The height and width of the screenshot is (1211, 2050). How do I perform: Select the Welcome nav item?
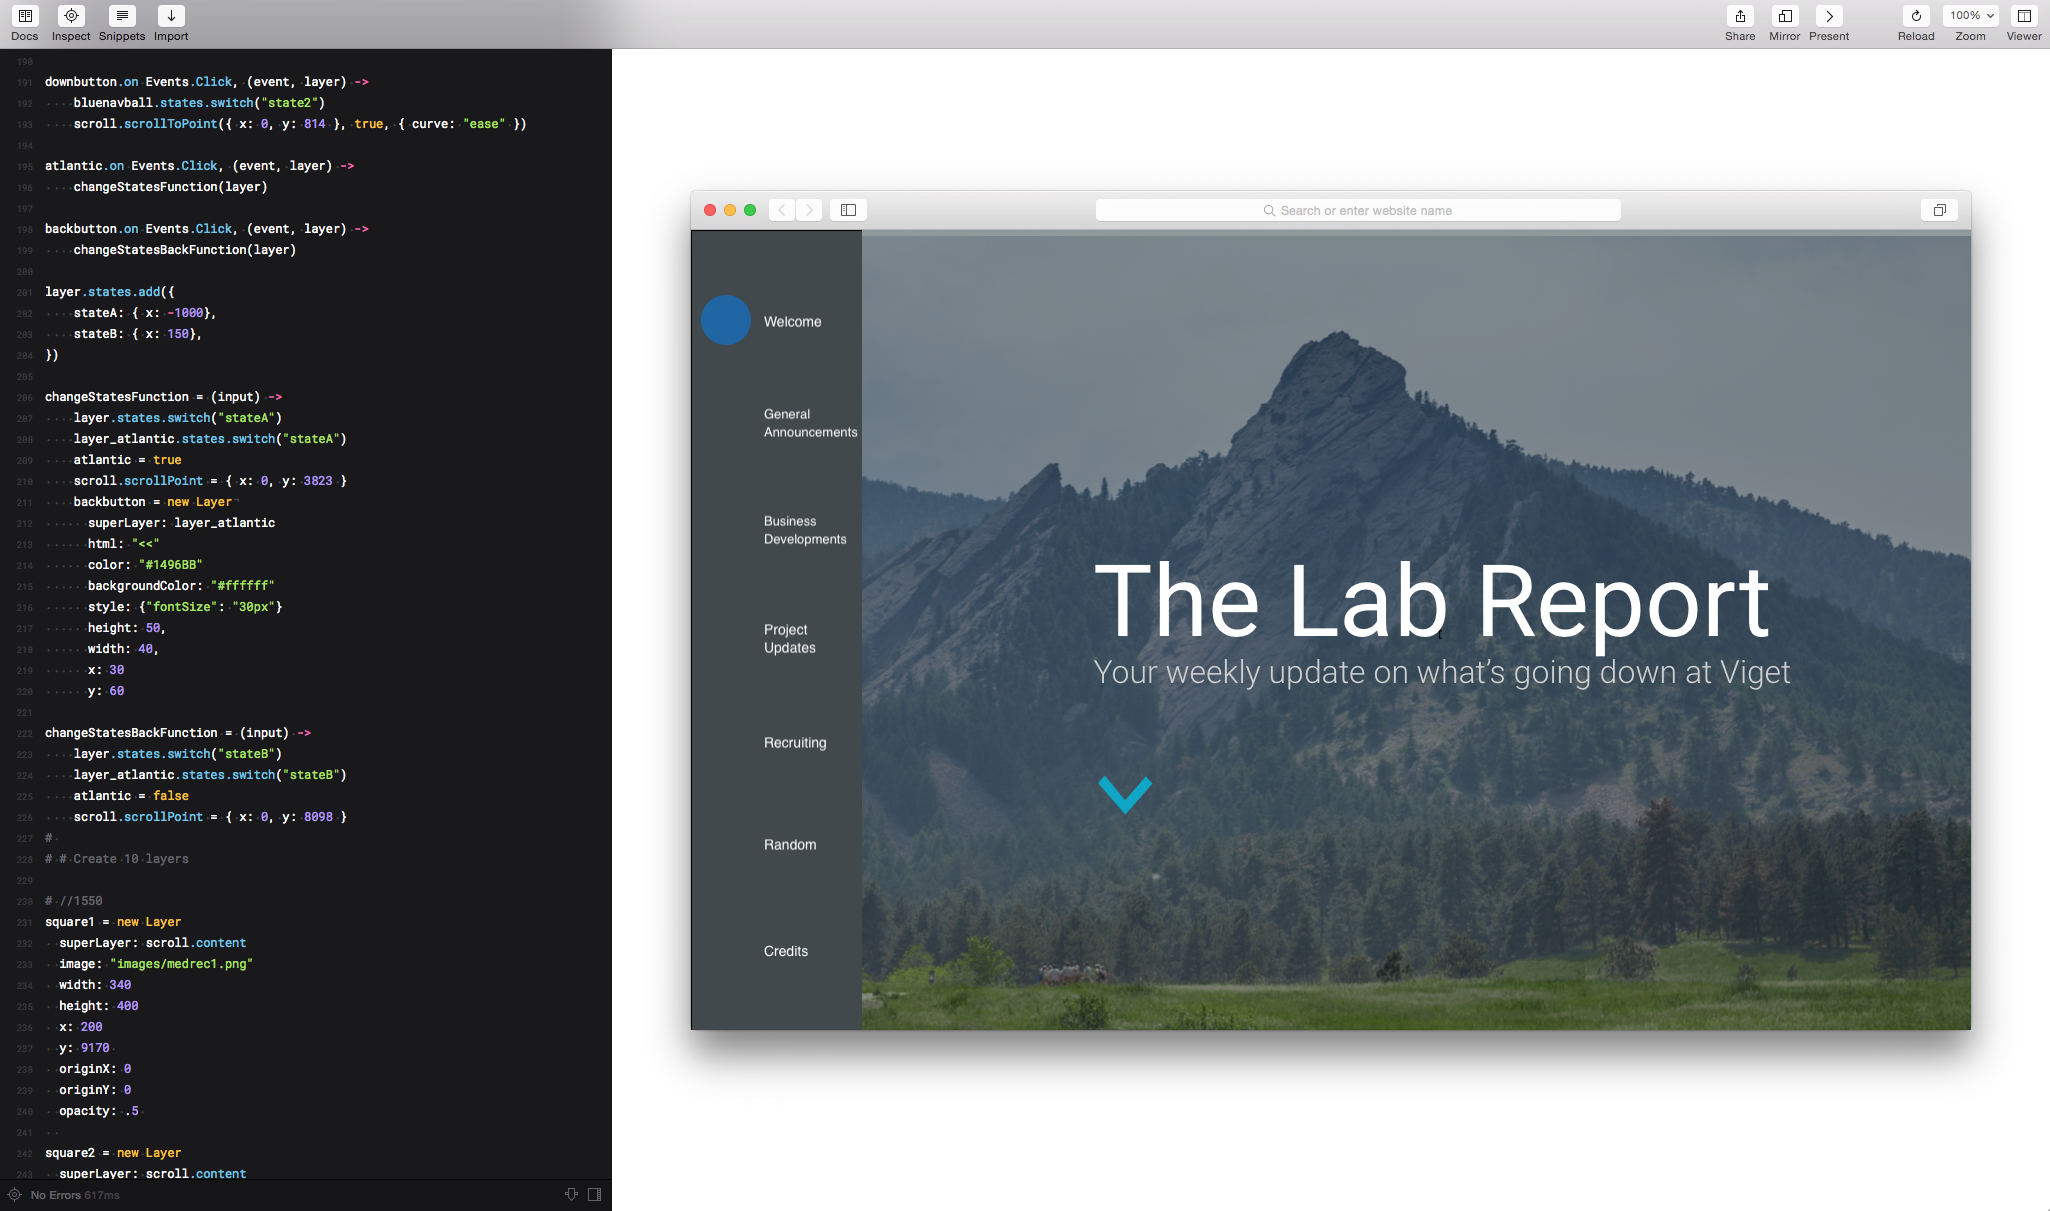(792, 322)
